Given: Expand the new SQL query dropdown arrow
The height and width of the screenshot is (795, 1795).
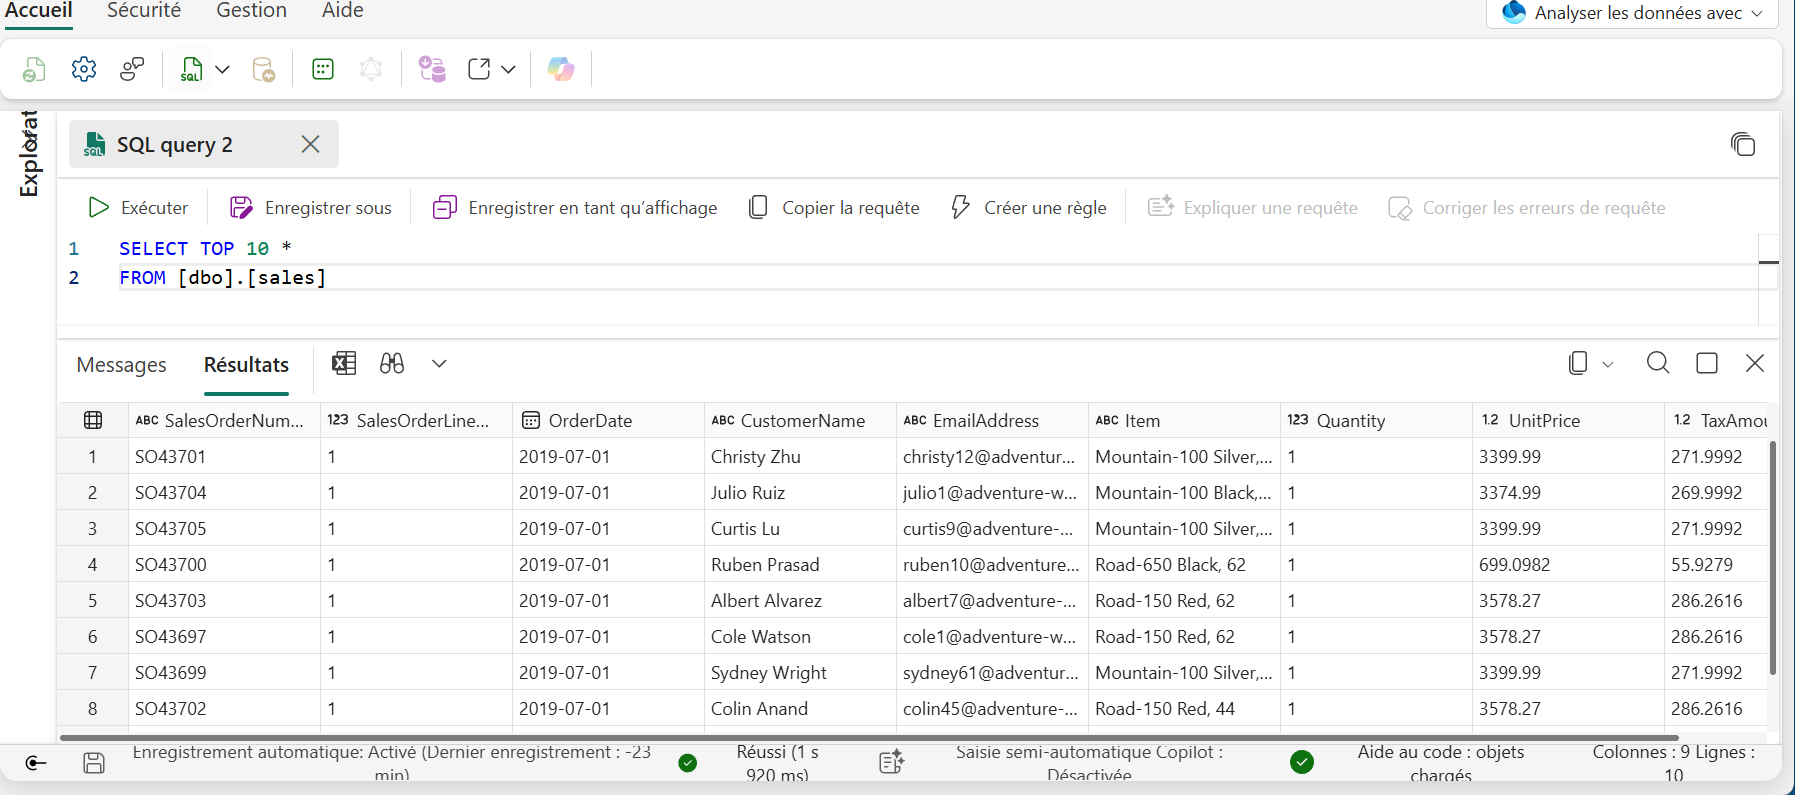Looking at the screenshot, I should (223, 69).
